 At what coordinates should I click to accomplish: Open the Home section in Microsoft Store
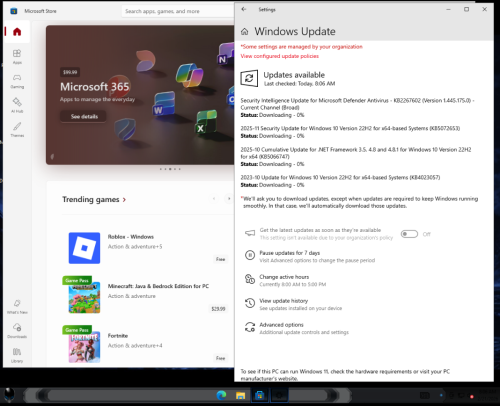[17, 32]
